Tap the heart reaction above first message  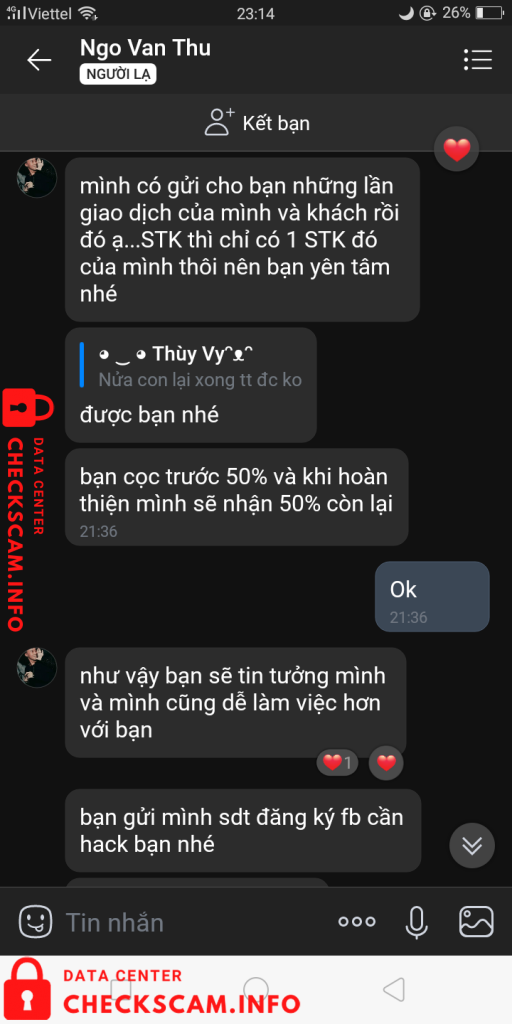456,150
